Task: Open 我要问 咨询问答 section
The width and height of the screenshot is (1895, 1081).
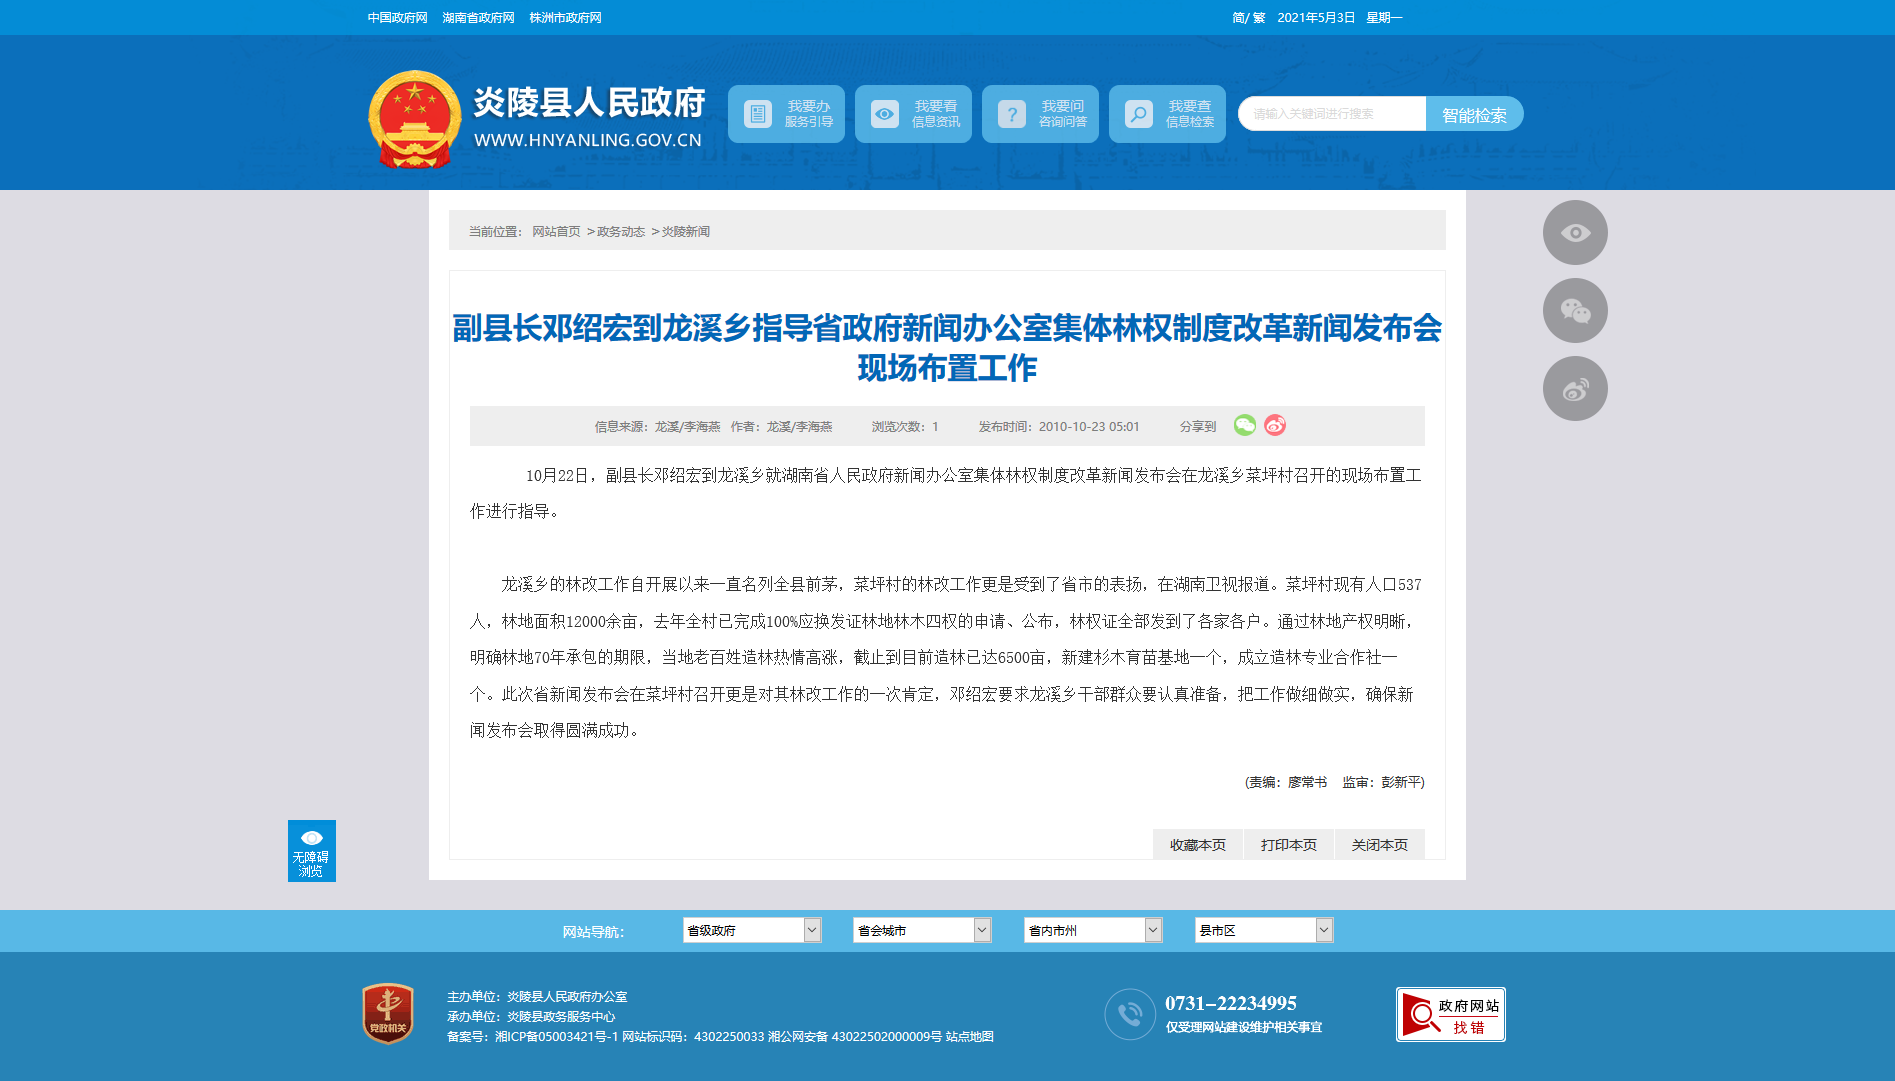Action: tap(1040, 114)
